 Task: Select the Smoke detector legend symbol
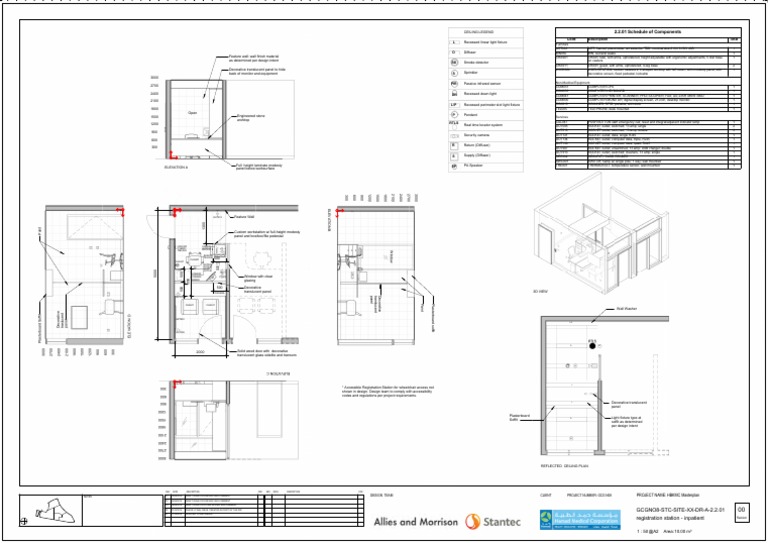click(454, 63)
